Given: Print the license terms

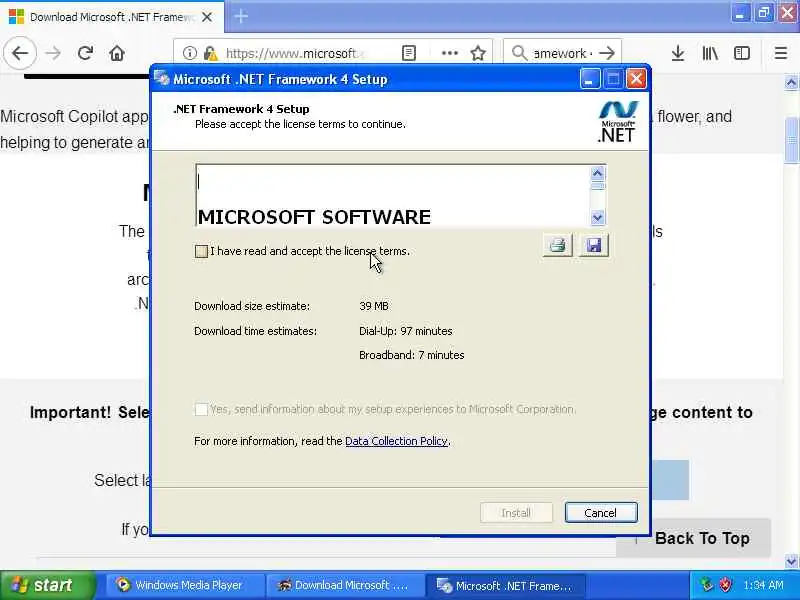Looking at the screenshot, I should [557, 245].
